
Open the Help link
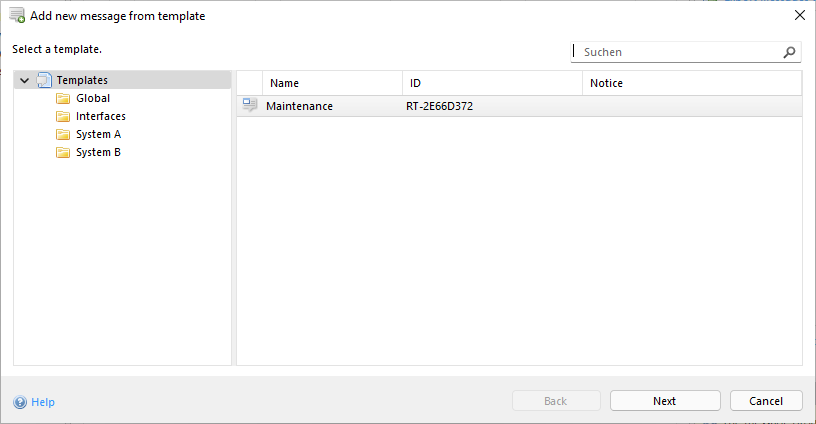coord(43,402)
